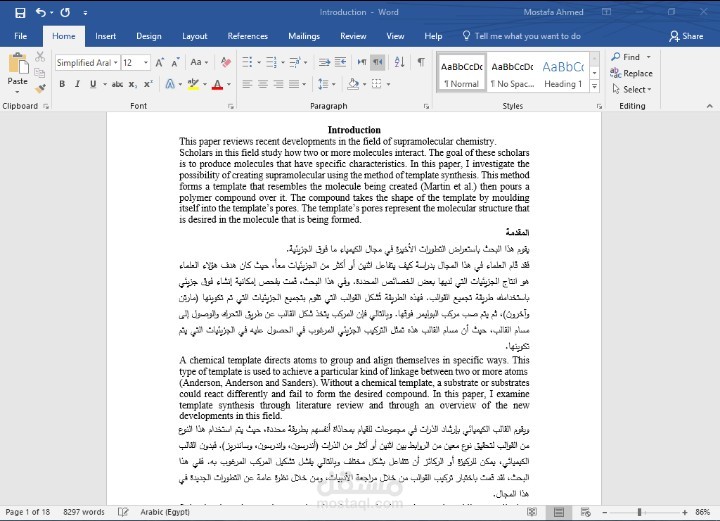Align text left
This screenshot has height=521, width=720.
tap(247, 84)
